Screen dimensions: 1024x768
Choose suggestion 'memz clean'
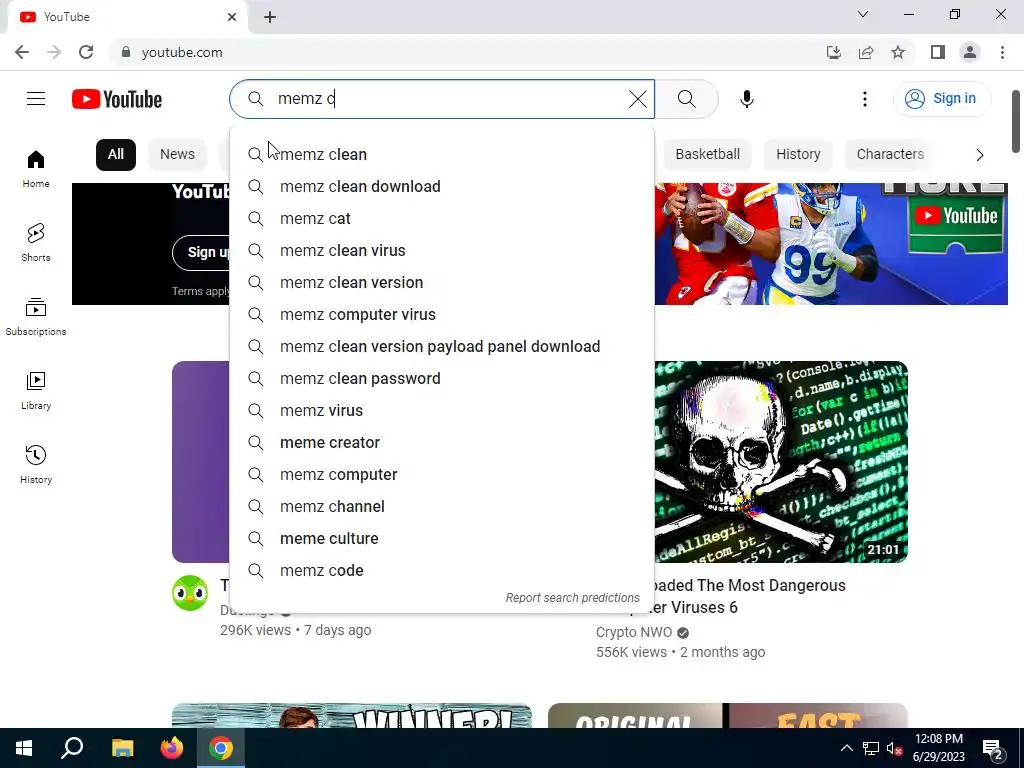coord(441,154)
